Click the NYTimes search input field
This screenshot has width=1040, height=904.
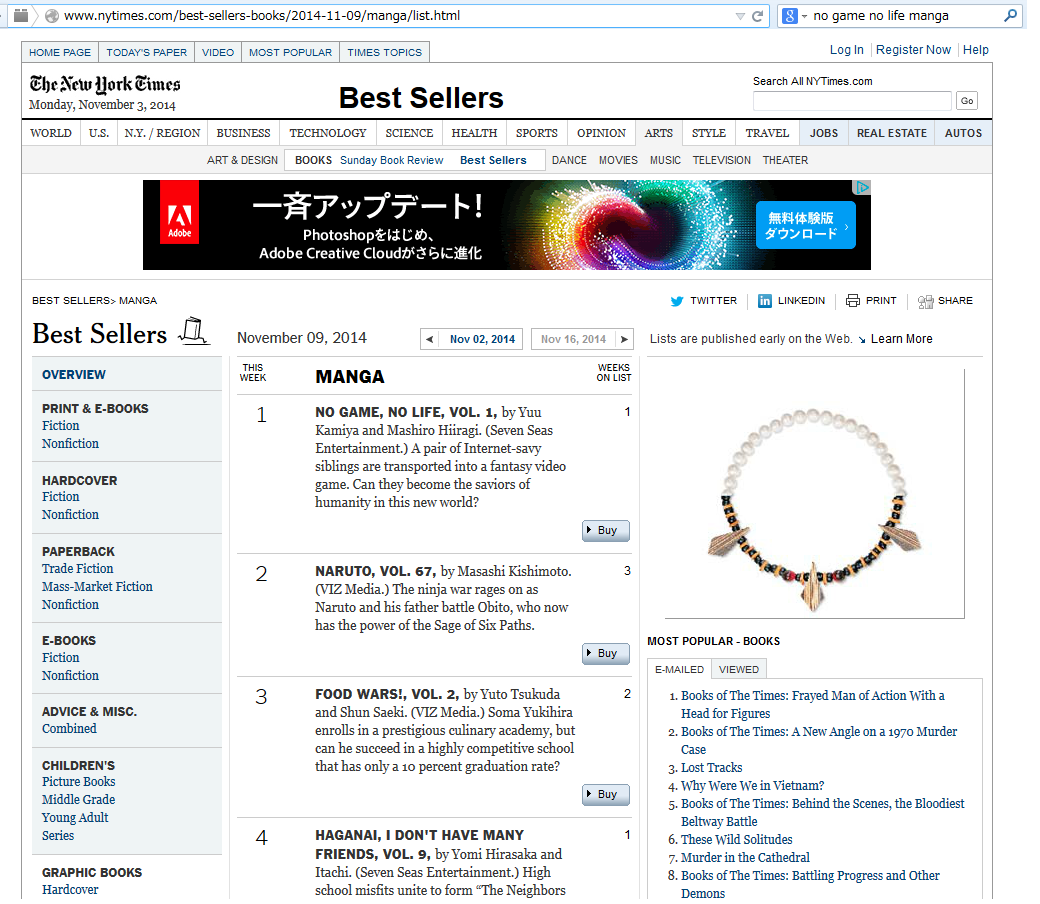(852, 101)
